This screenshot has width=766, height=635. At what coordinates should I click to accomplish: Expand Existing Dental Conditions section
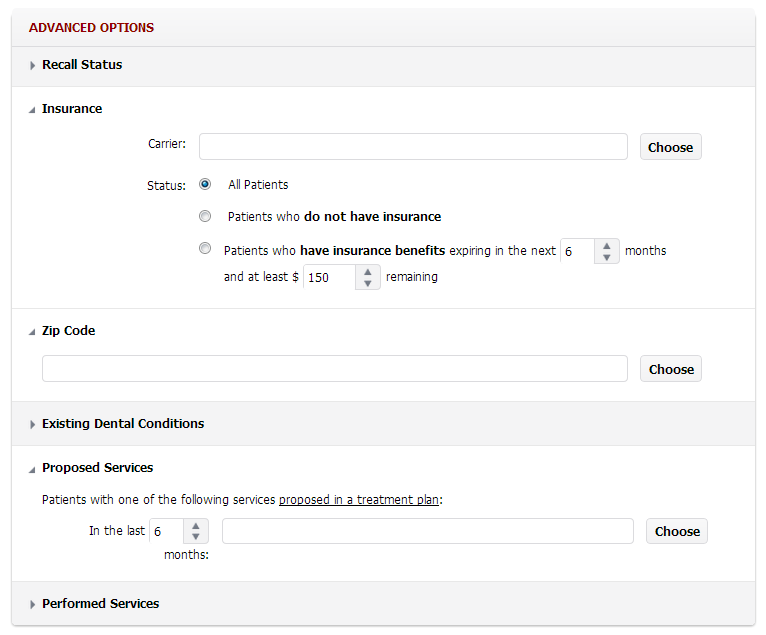[x=122, y=424]
